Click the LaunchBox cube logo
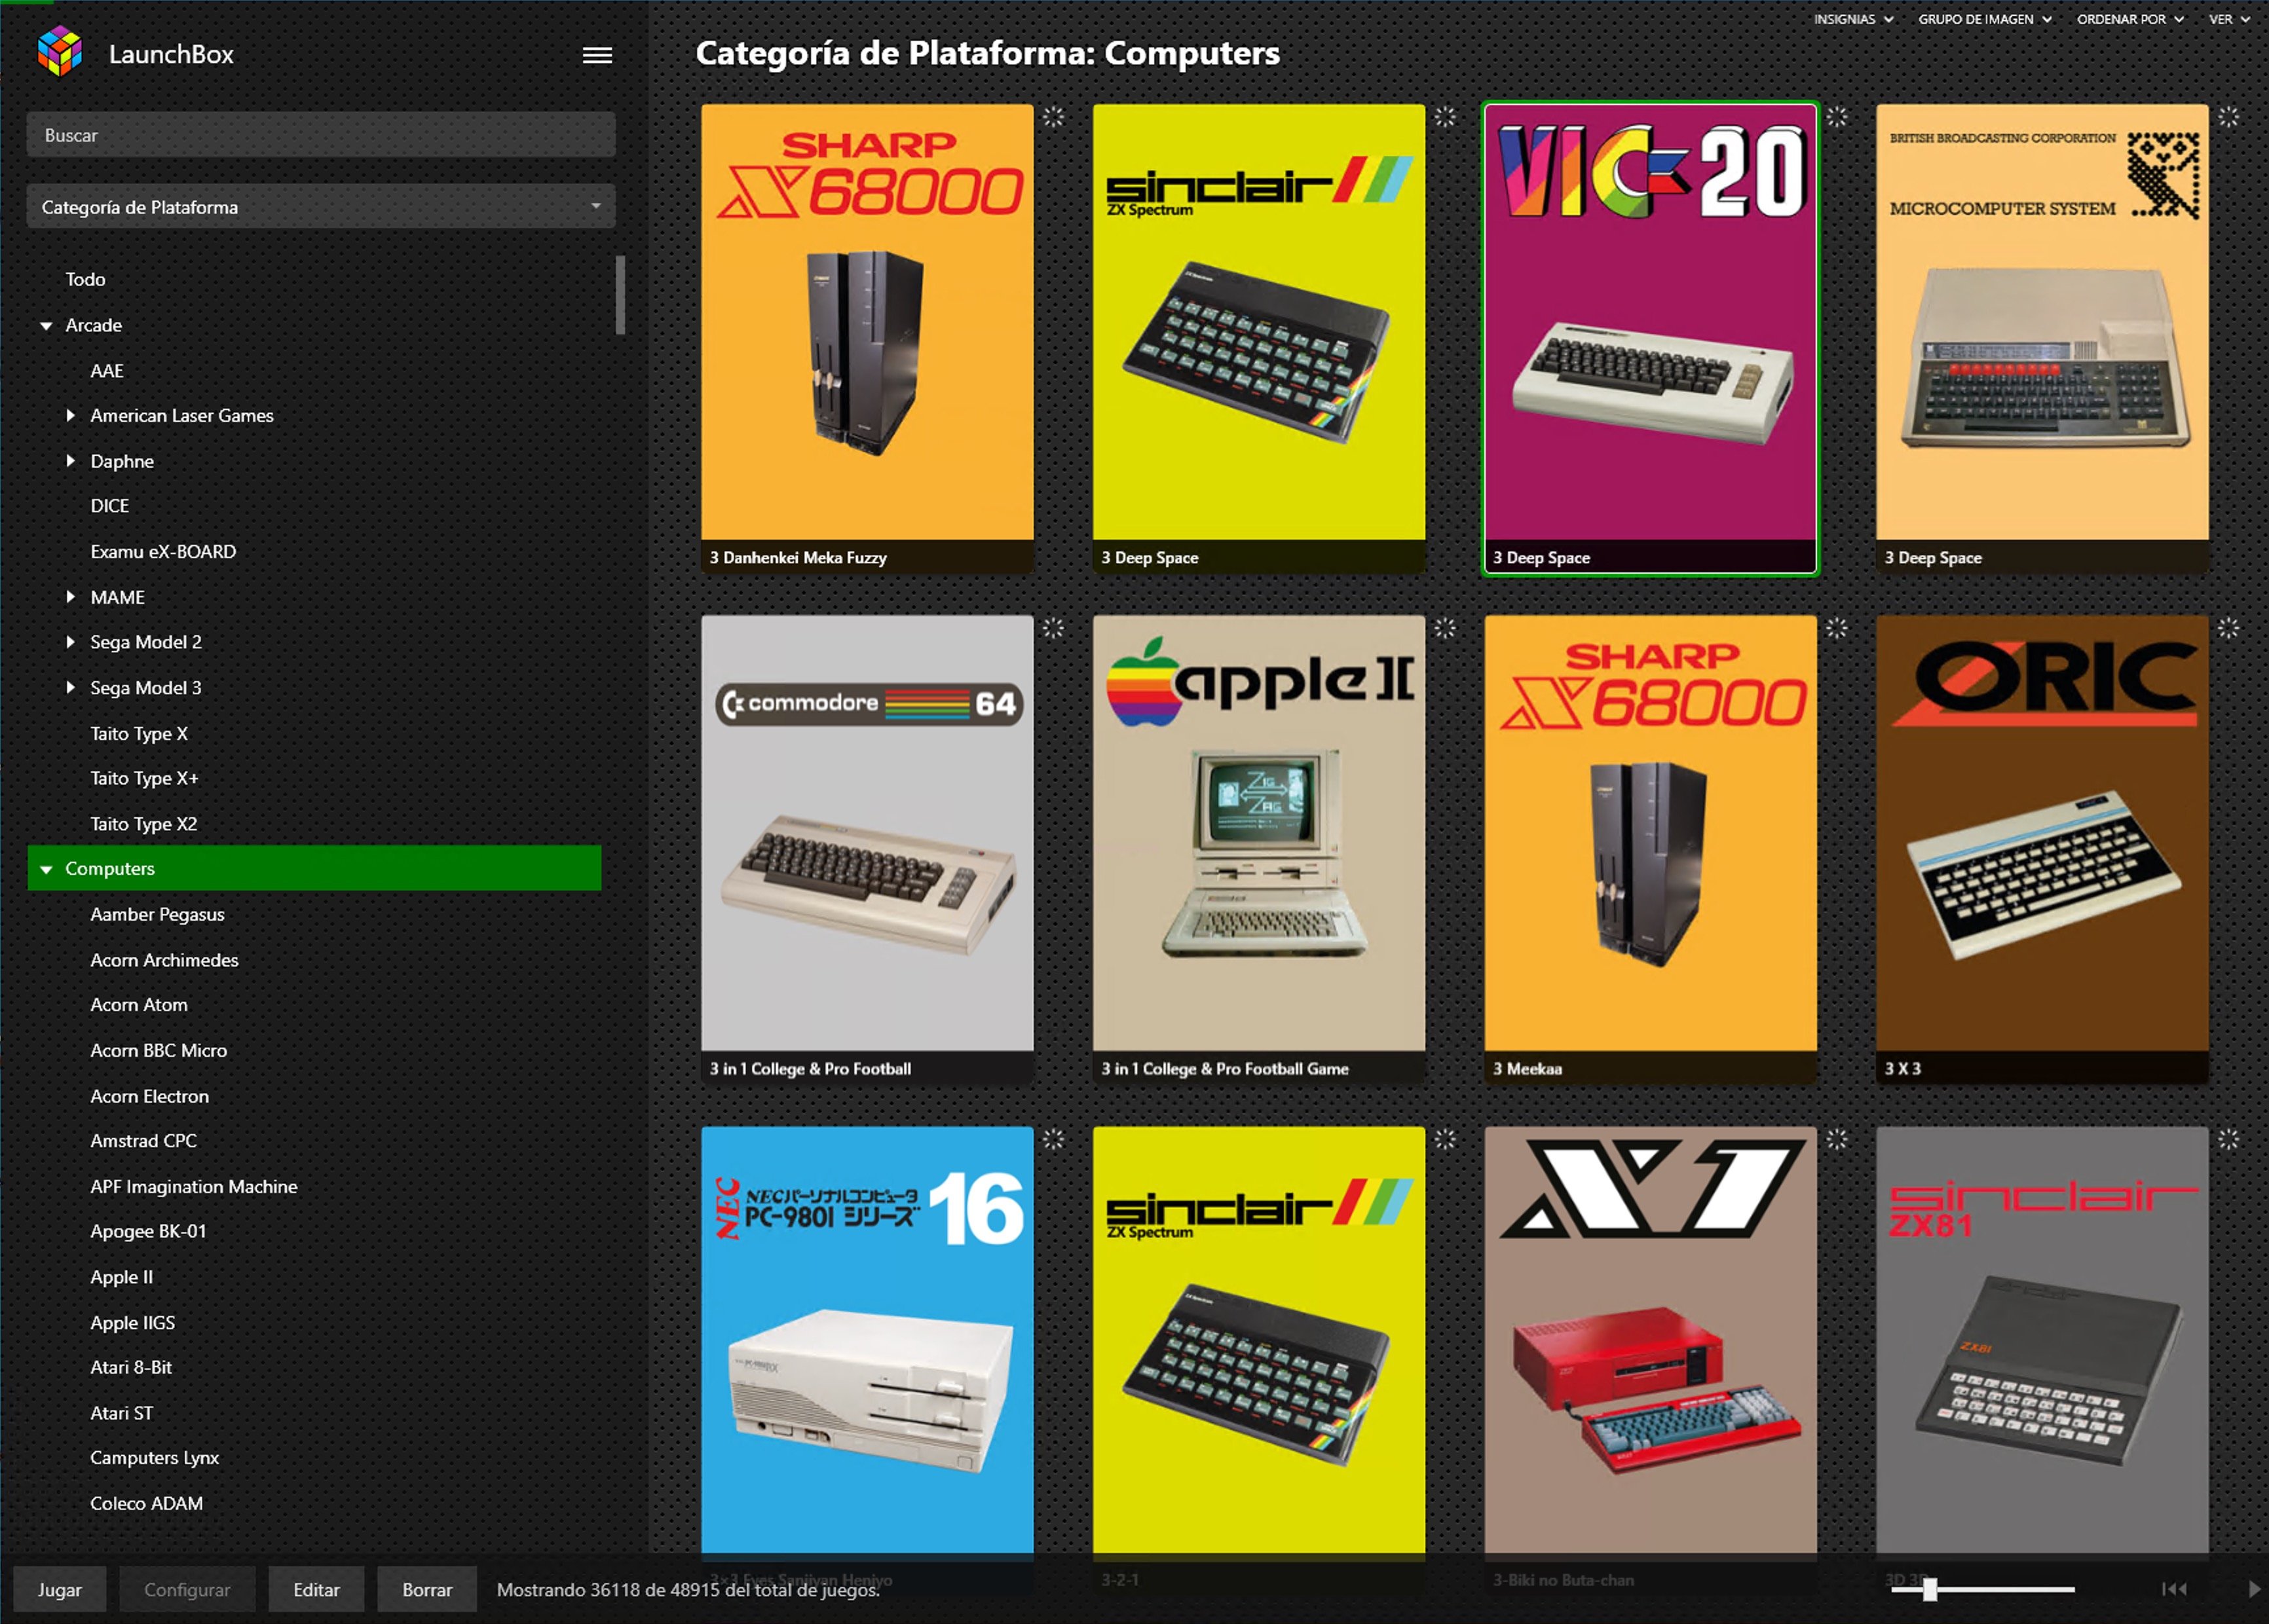2269x1624 pixels. point(60,52)
